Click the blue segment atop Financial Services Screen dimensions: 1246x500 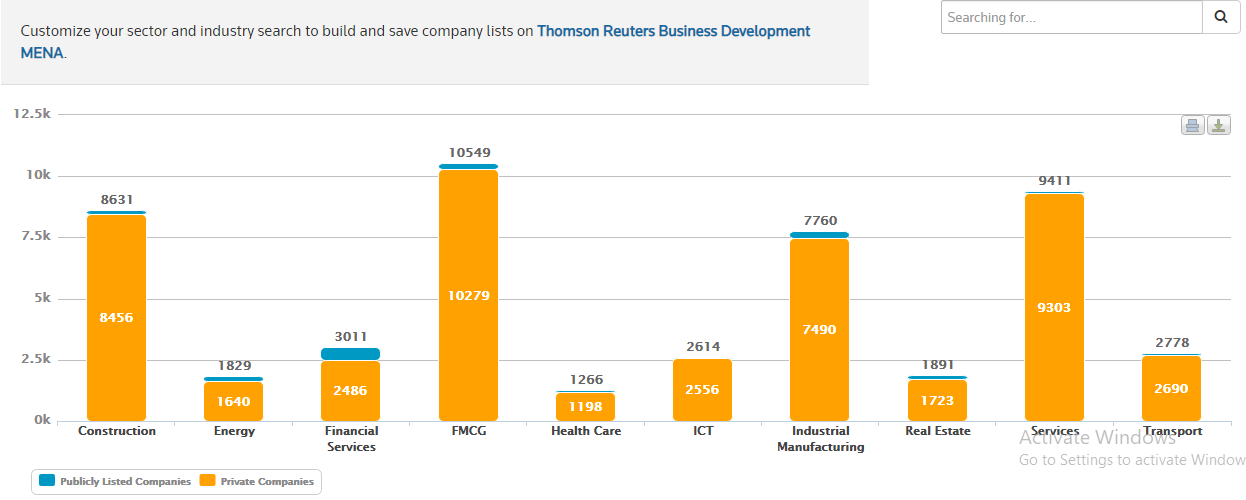tap(350, 354)
